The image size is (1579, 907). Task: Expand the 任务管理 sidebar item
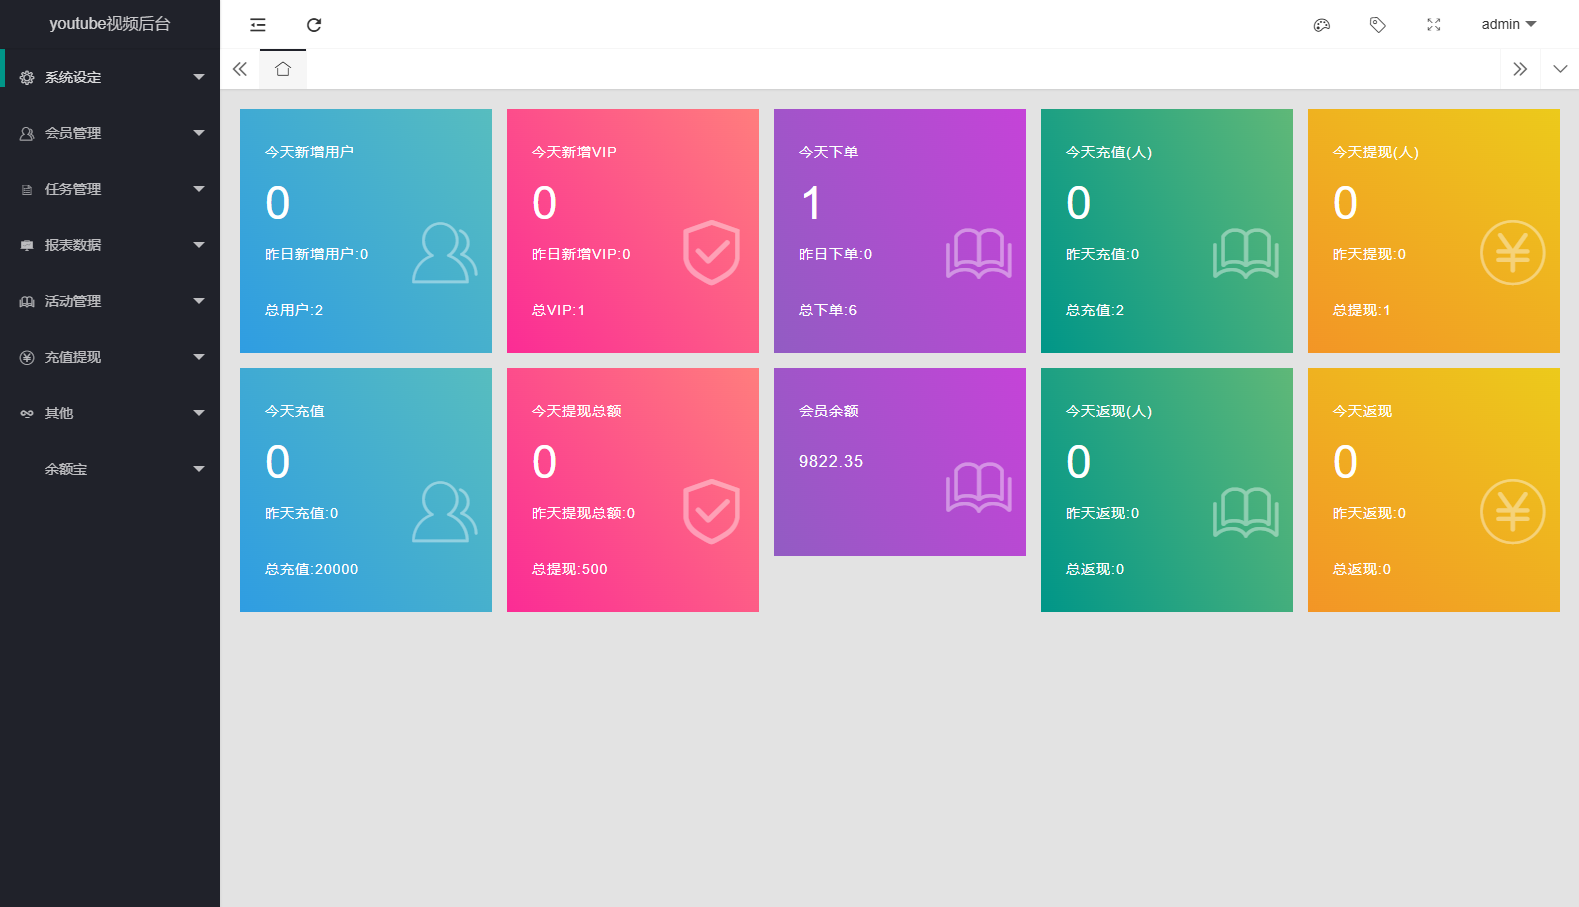tap(110, 189)
